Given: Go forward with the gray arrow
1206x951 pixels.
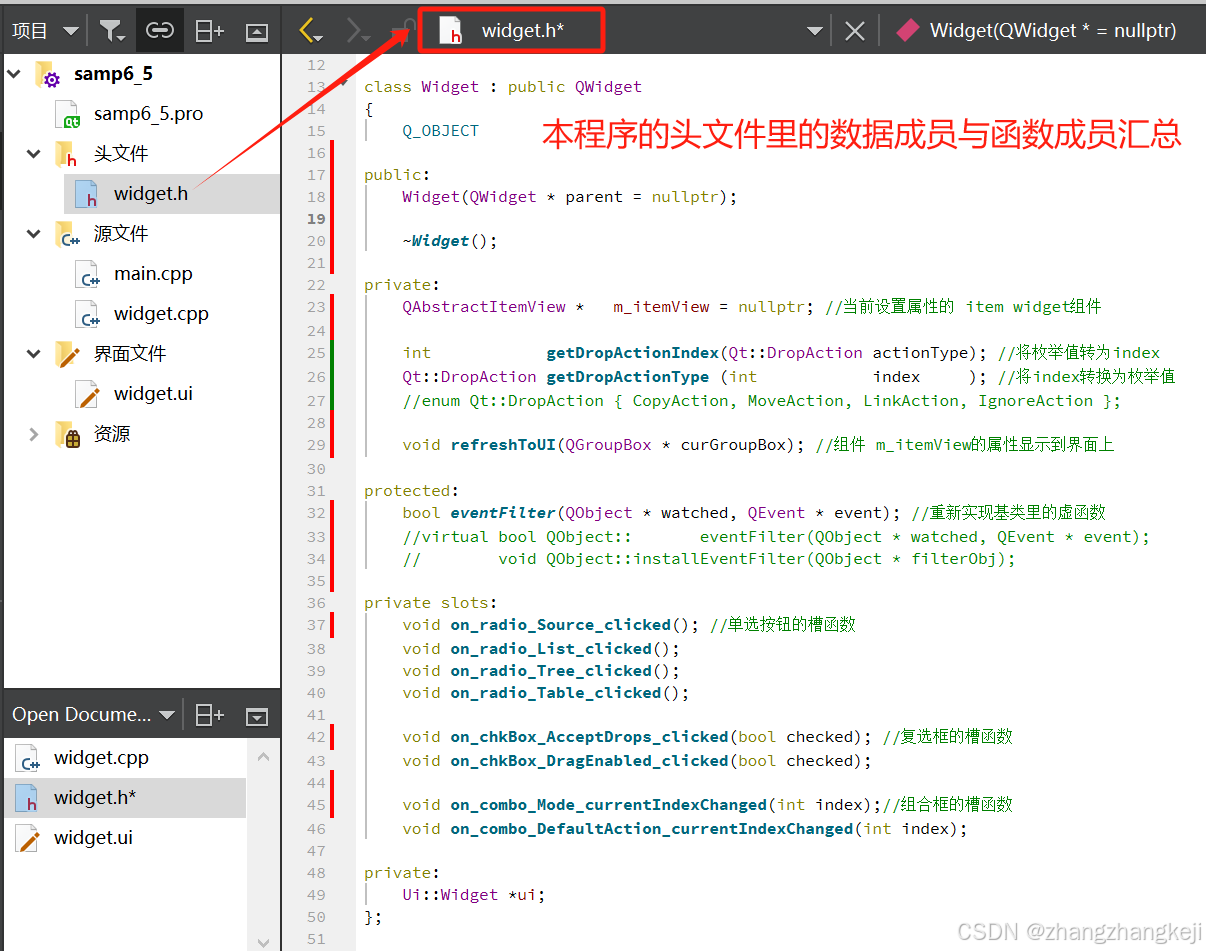Looking at the screenshot, I should [357, 31].
